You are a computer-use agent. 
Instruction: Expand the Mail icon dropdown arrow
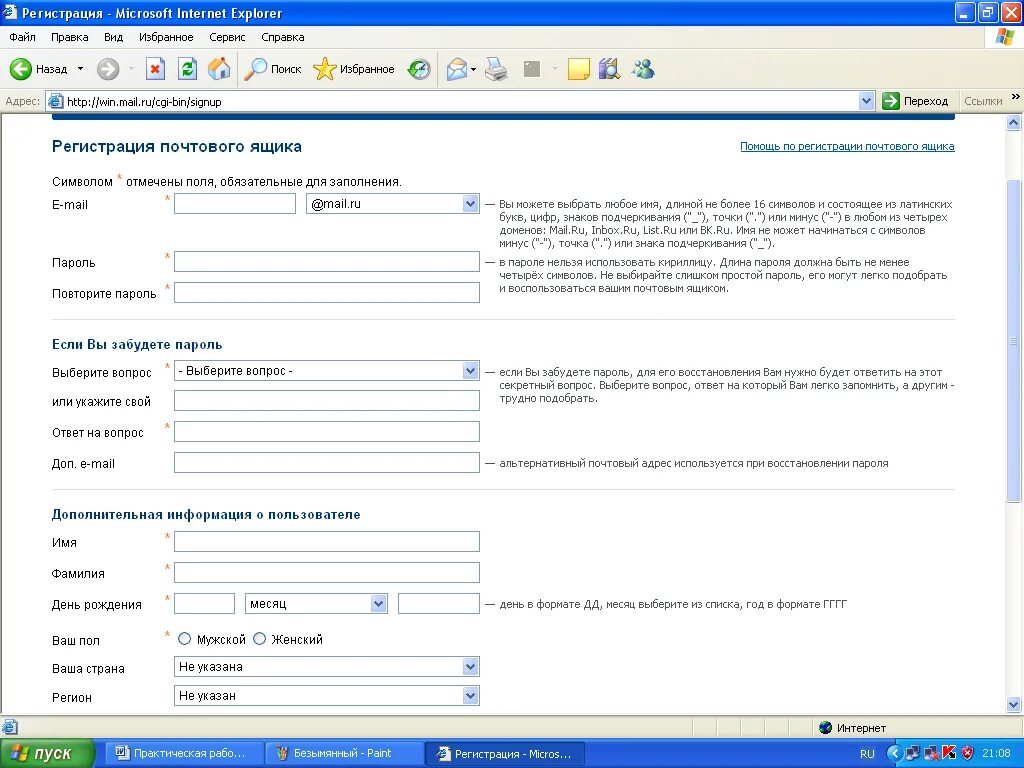click(x=473, y=69)
